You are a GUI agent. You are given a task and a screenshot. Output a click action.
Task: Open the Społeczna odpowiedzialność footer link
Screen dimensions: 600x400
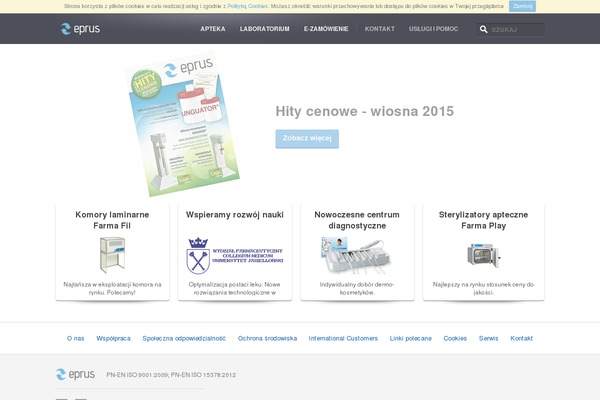(x=184, y=338)
